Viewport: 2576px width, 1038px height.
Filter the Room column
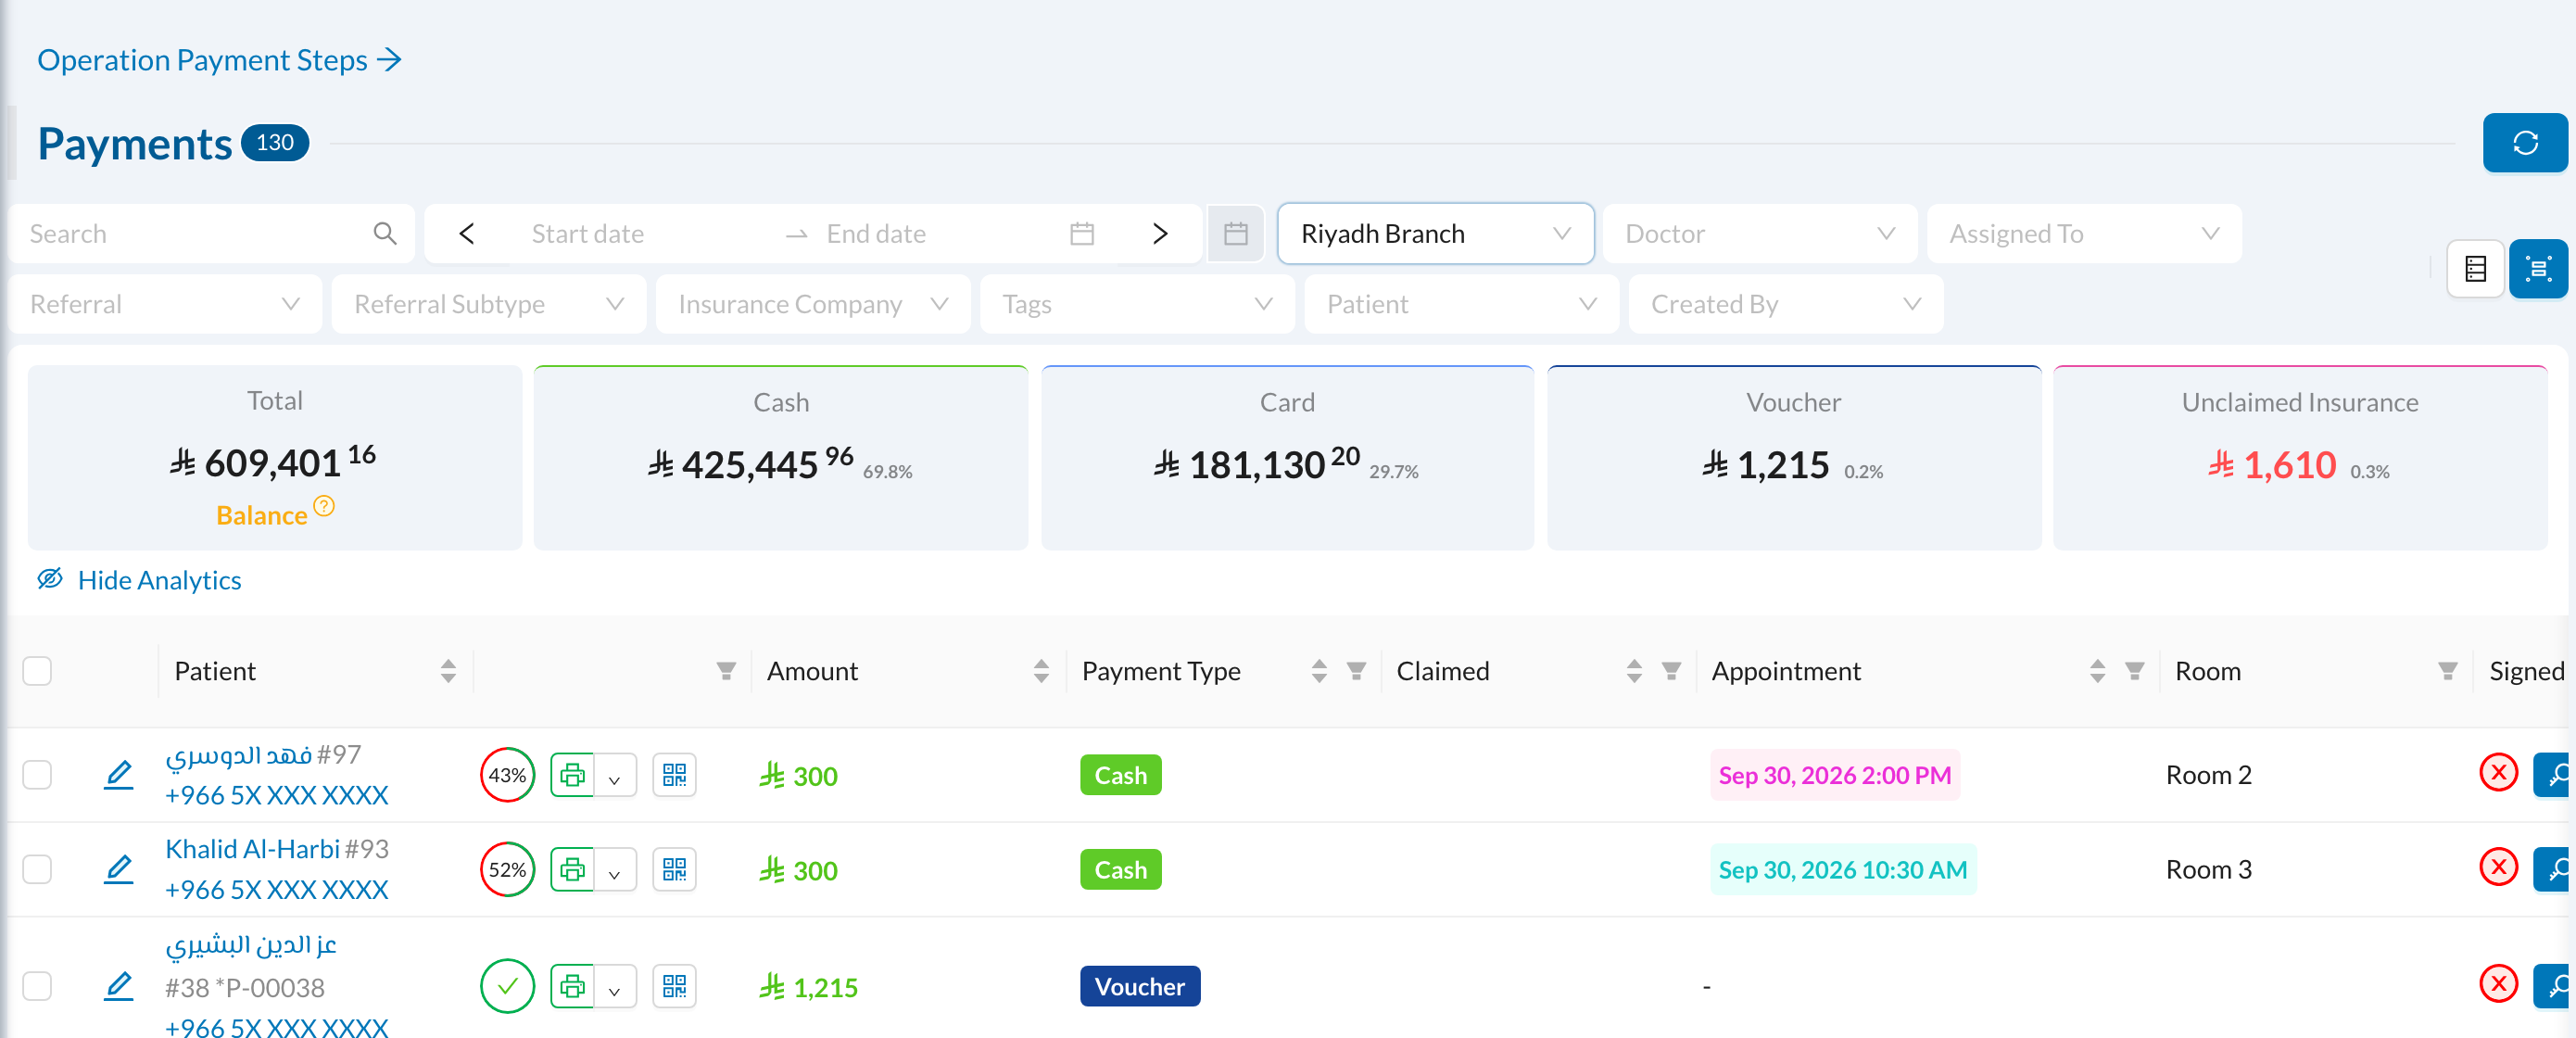2447,671
